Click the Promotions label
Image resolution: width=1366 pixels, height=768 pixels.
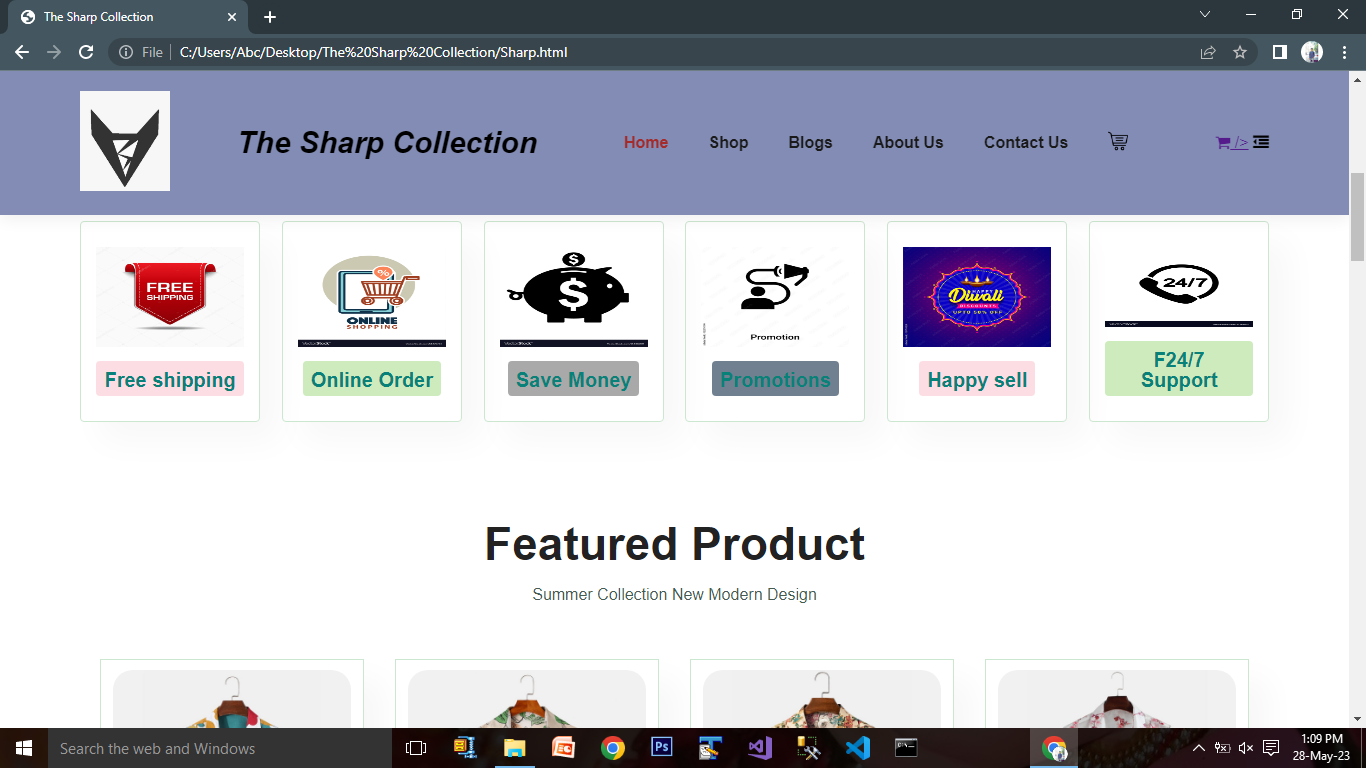pyautogui.click(x=775, y=379)
